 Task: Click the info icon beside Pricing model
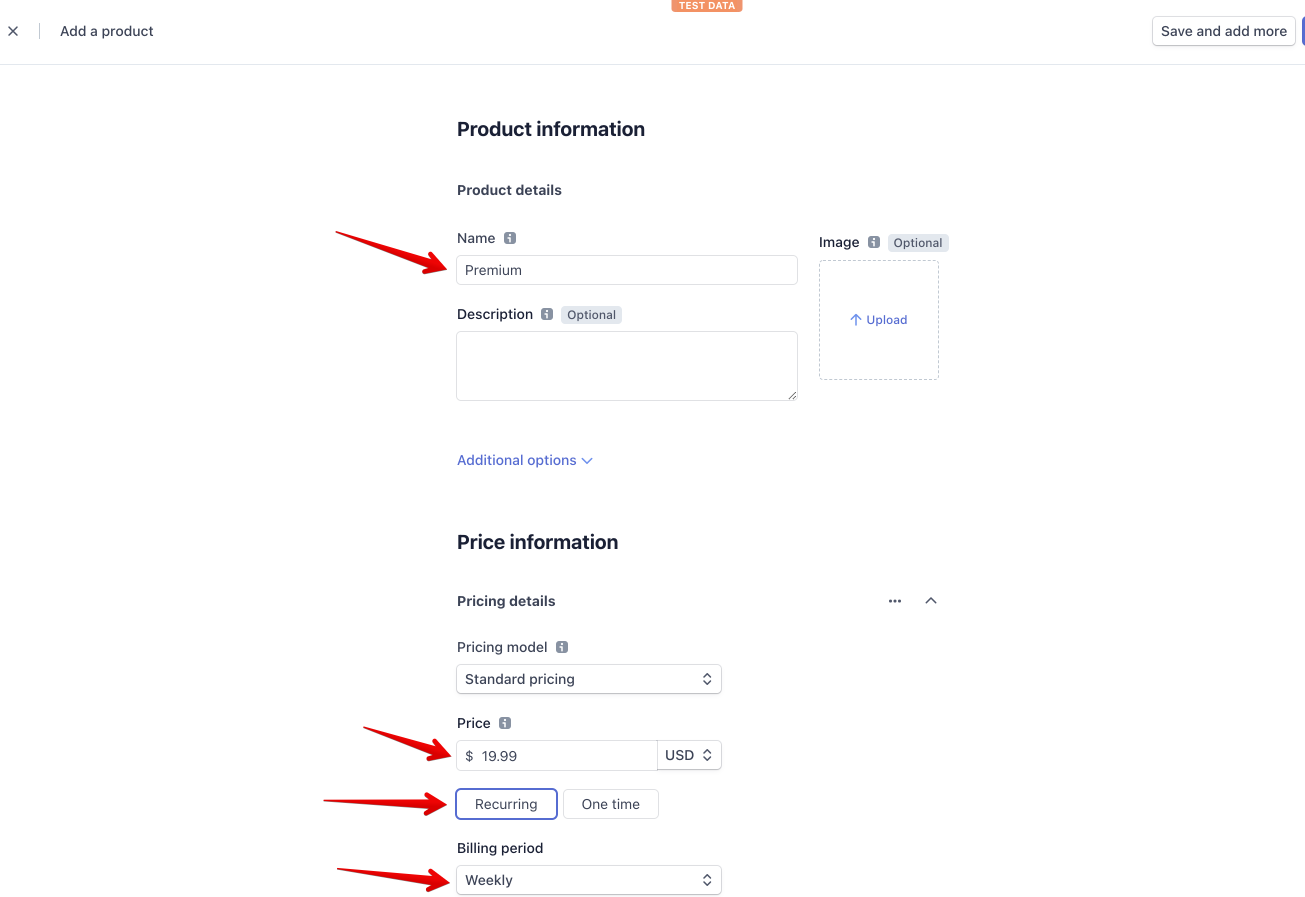point(562,647)
